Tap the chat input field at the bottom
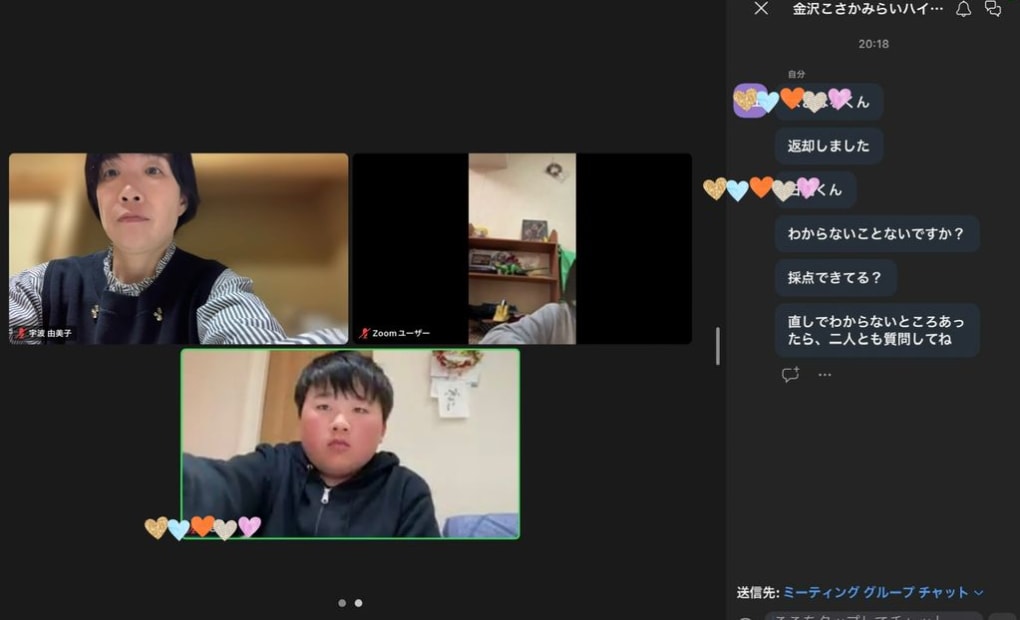The image size is (1020, 620). tap(880, 615)
